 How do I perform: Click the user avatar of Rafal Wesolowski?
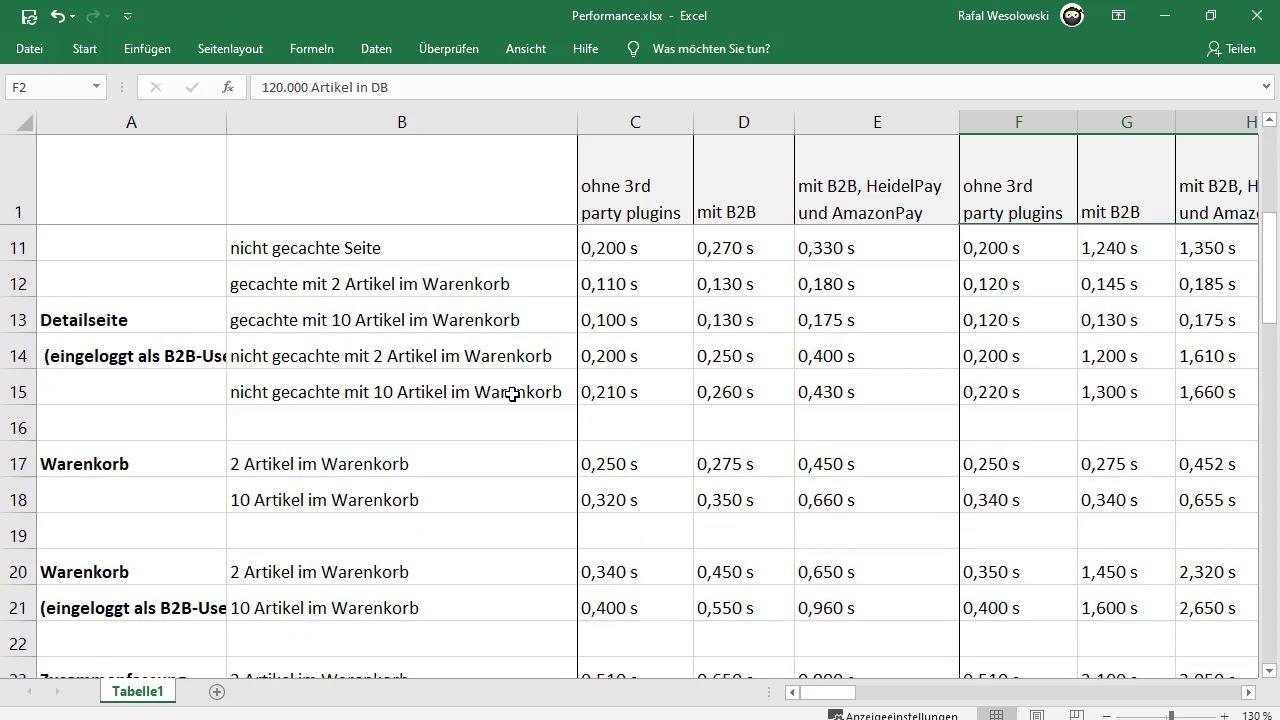(1072, 16)
